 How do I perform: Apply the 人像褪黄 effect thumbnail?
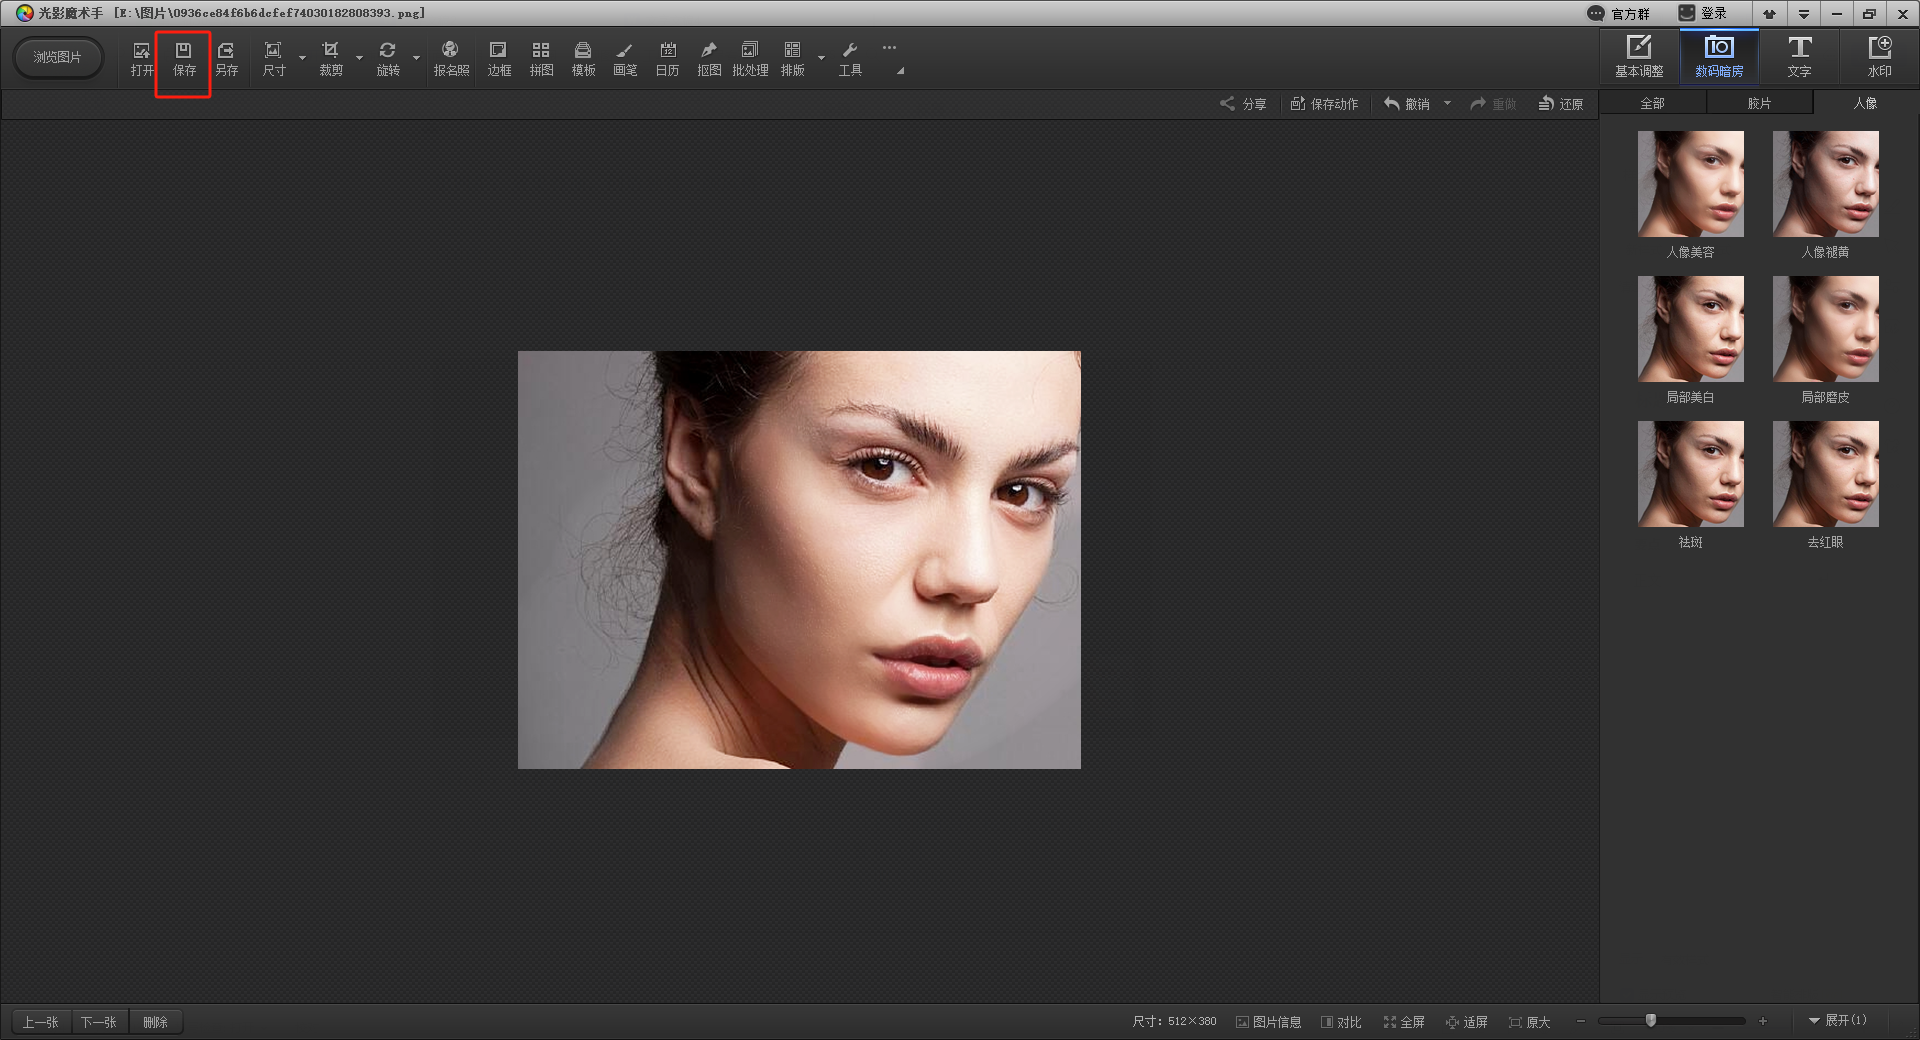[x=1825, y=184]
